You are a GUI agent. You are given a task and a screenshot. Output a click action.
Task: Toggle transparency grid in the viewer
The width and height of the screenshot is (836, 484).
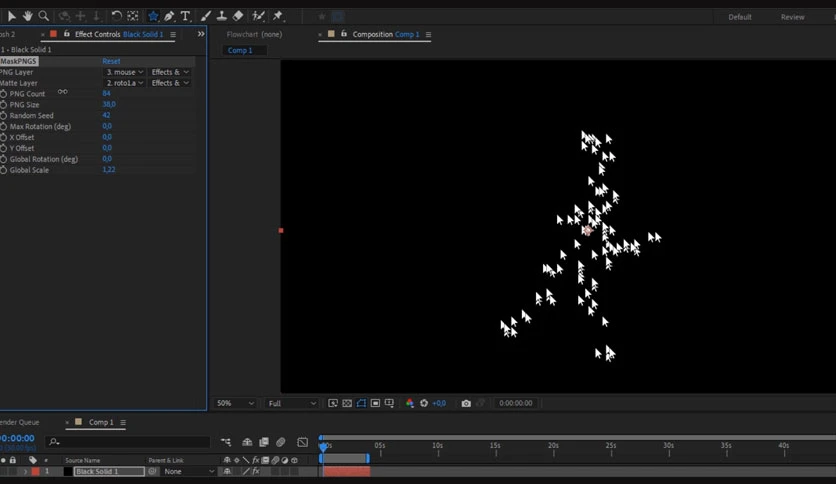[x=347, y=404]
